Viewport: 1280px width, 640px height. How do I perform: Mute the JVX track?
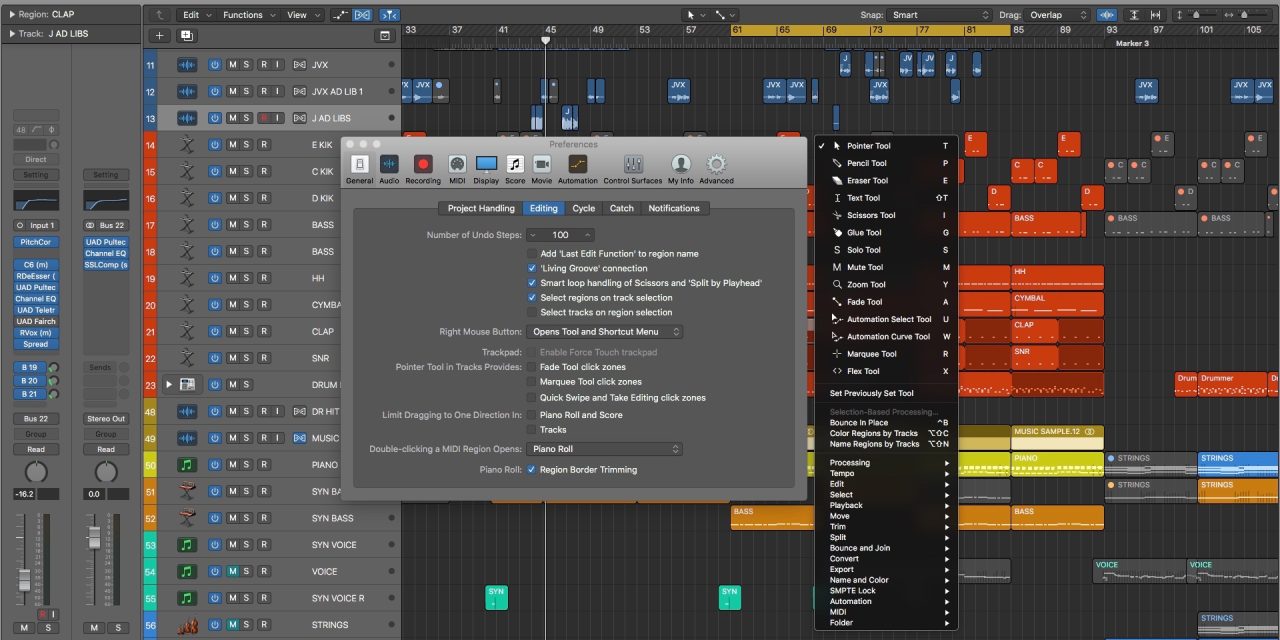click(x=233, y=65)
